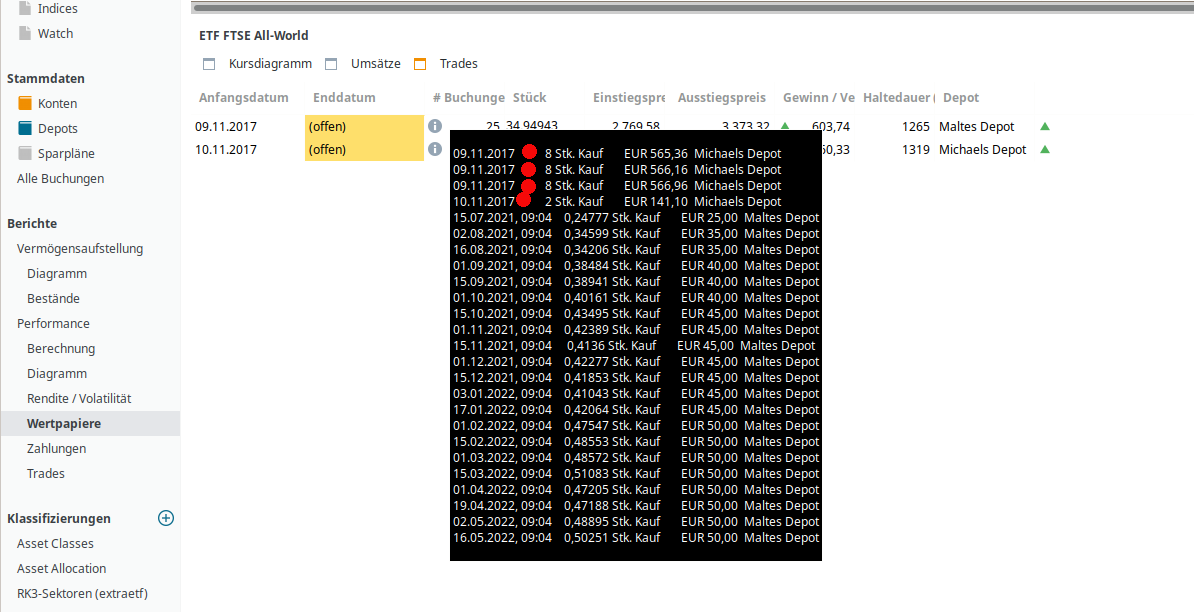Sort by Gewinn / Verlust column
Screen dimensions: 1194x612
pos(819,97)
